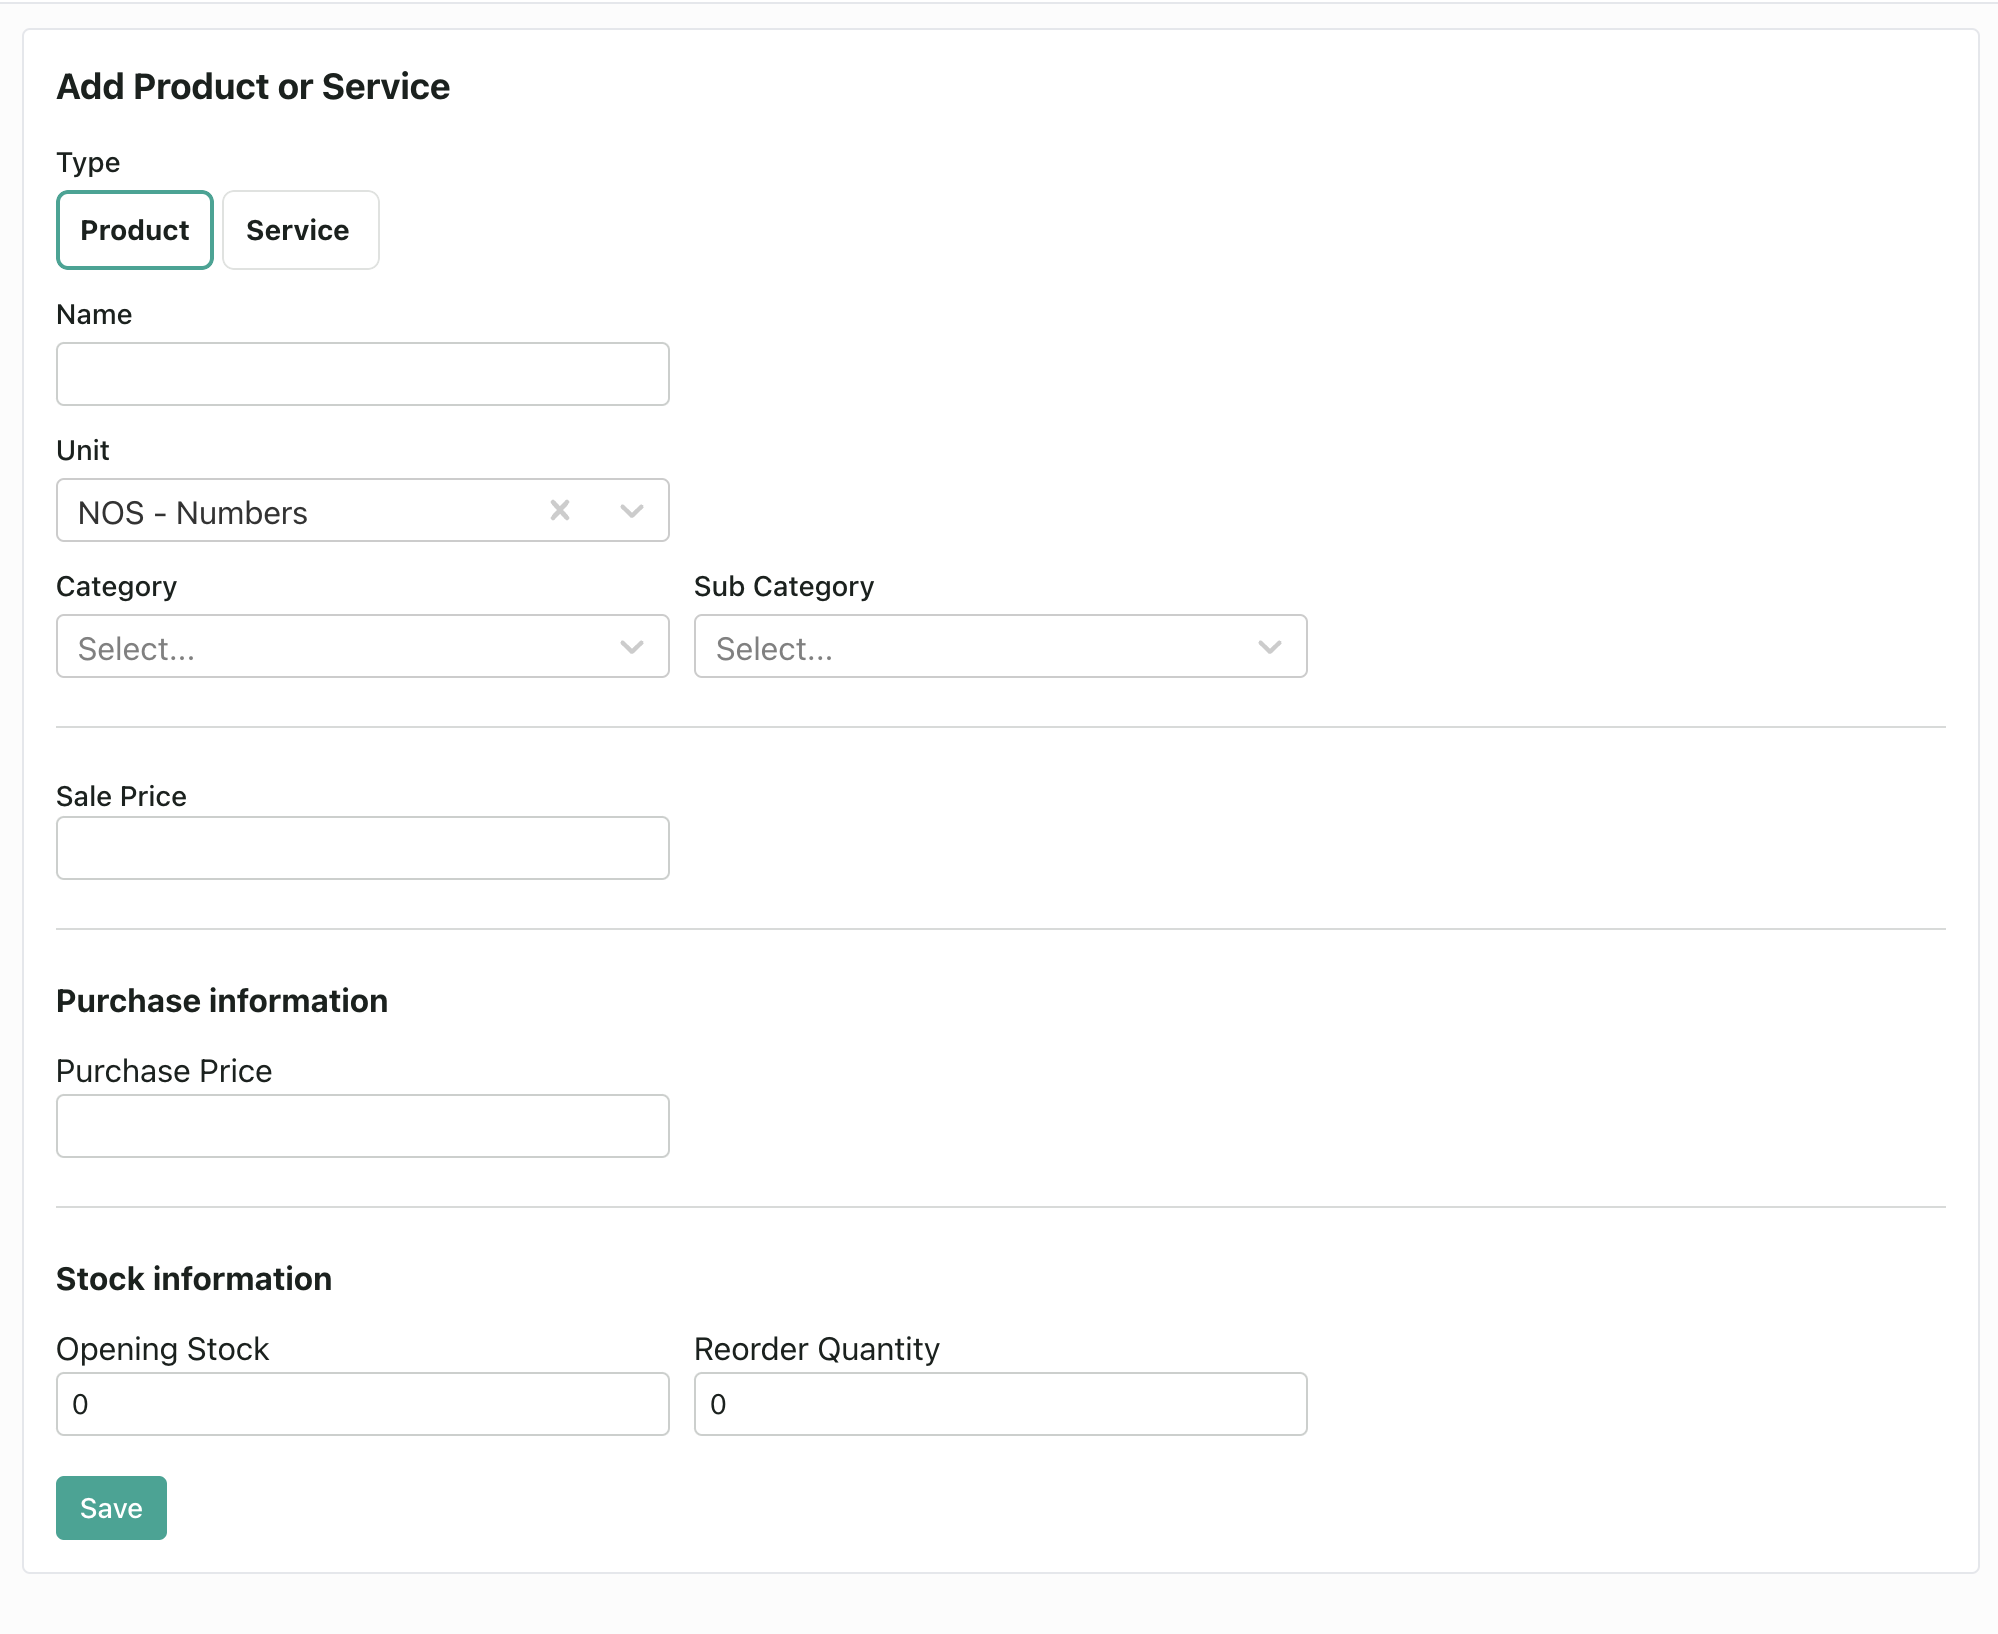
Task: Click the Opening Stock input
Action: click(362, 1403)
